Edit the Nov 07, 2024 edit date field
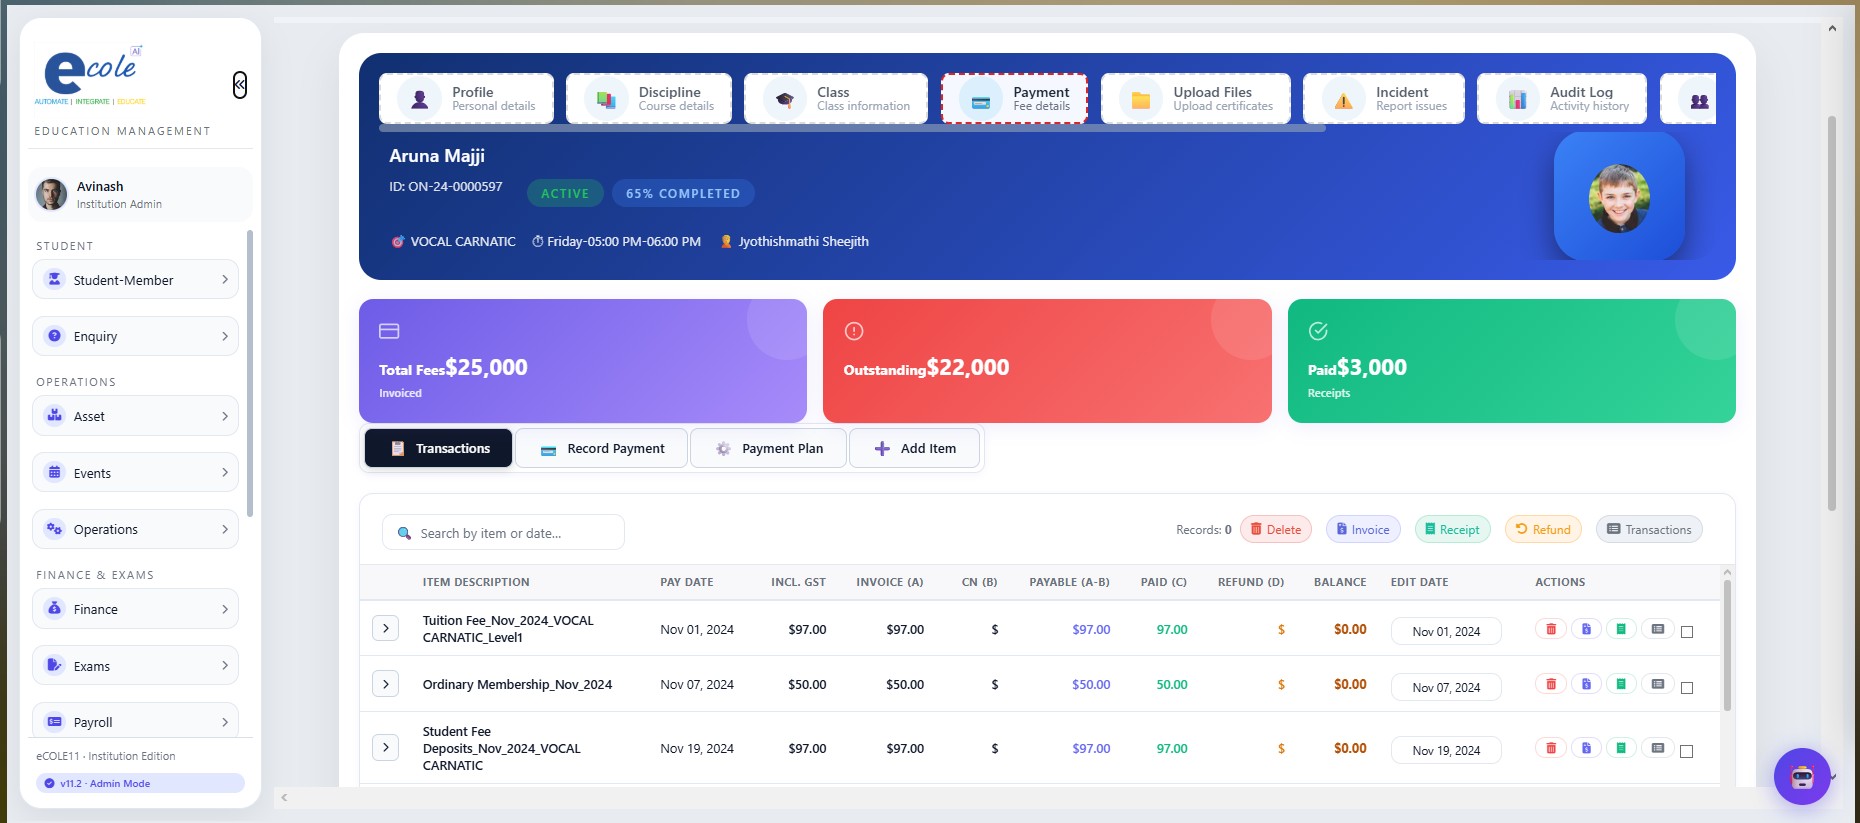Viewport: 1860px width, 823px height. pos(1446,687)
